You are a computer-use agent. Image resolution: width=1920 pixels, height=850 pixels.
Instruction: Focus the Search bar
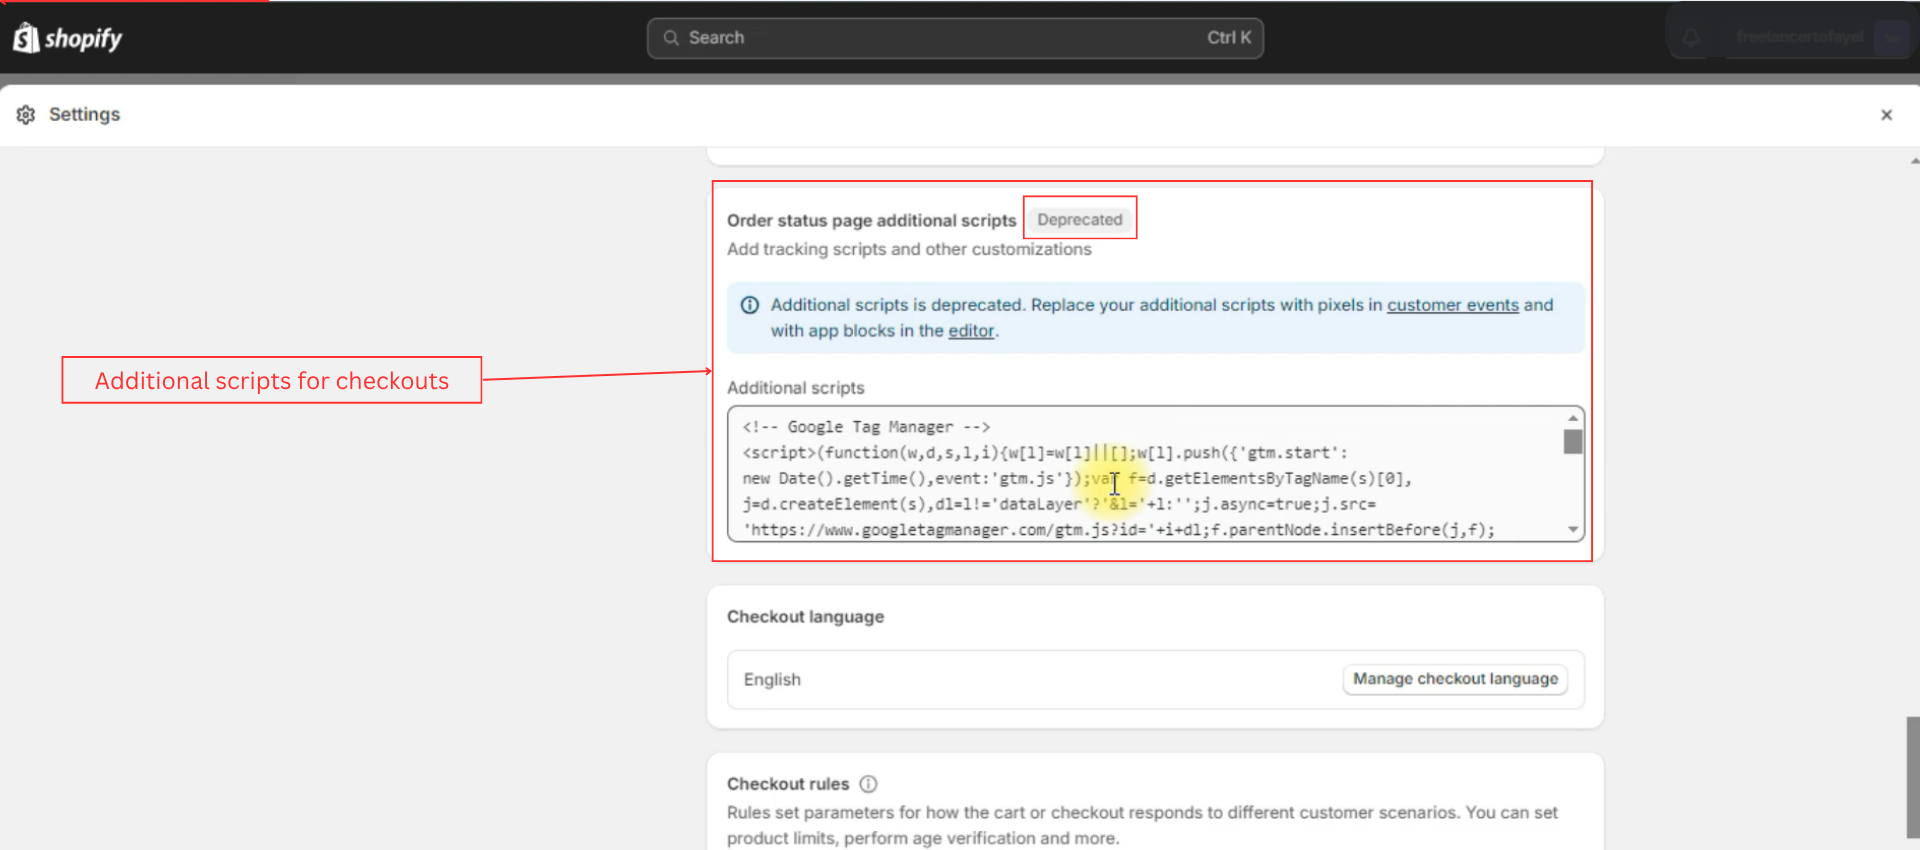955,38
